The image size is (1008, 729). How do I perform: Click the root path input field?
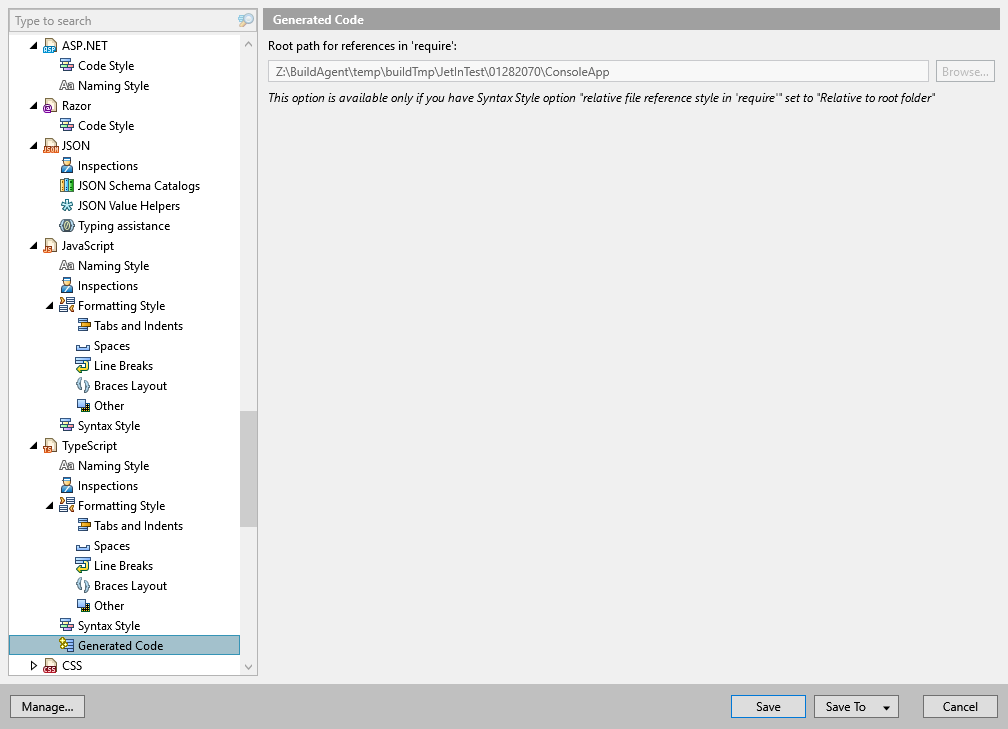click(x=600, y=71)
